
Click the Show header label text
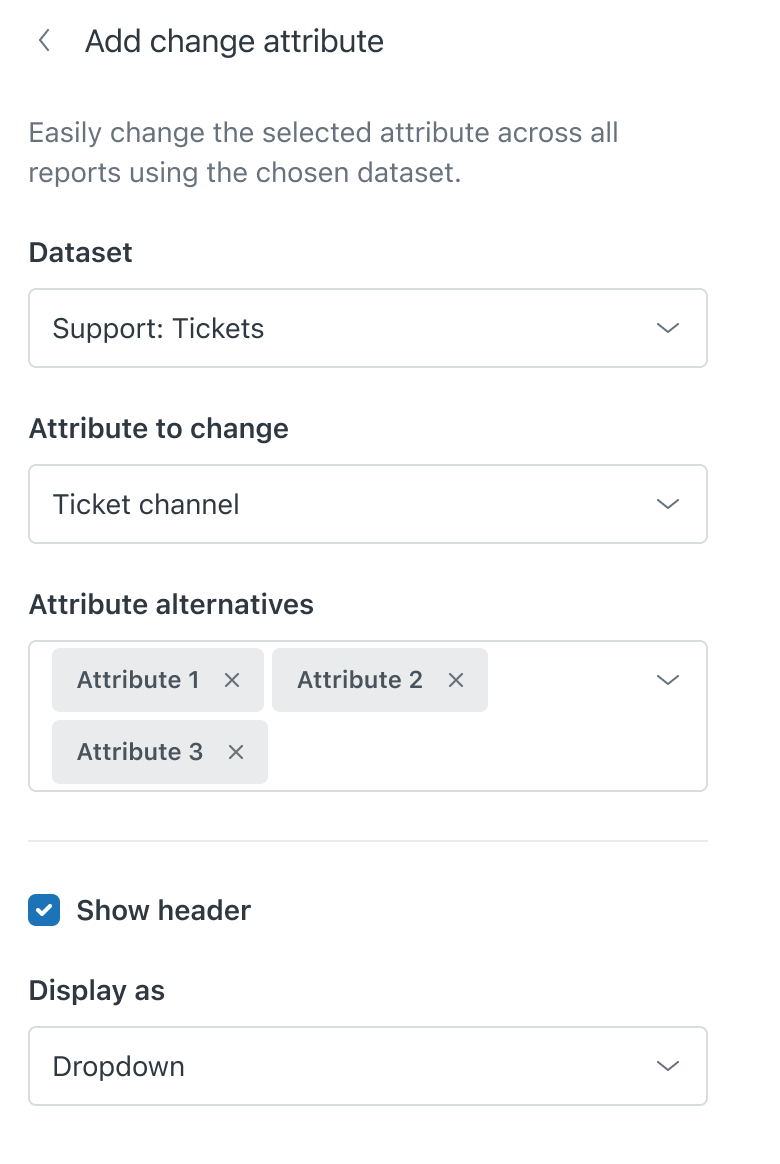pyautogui.click(x=163, y=910)
